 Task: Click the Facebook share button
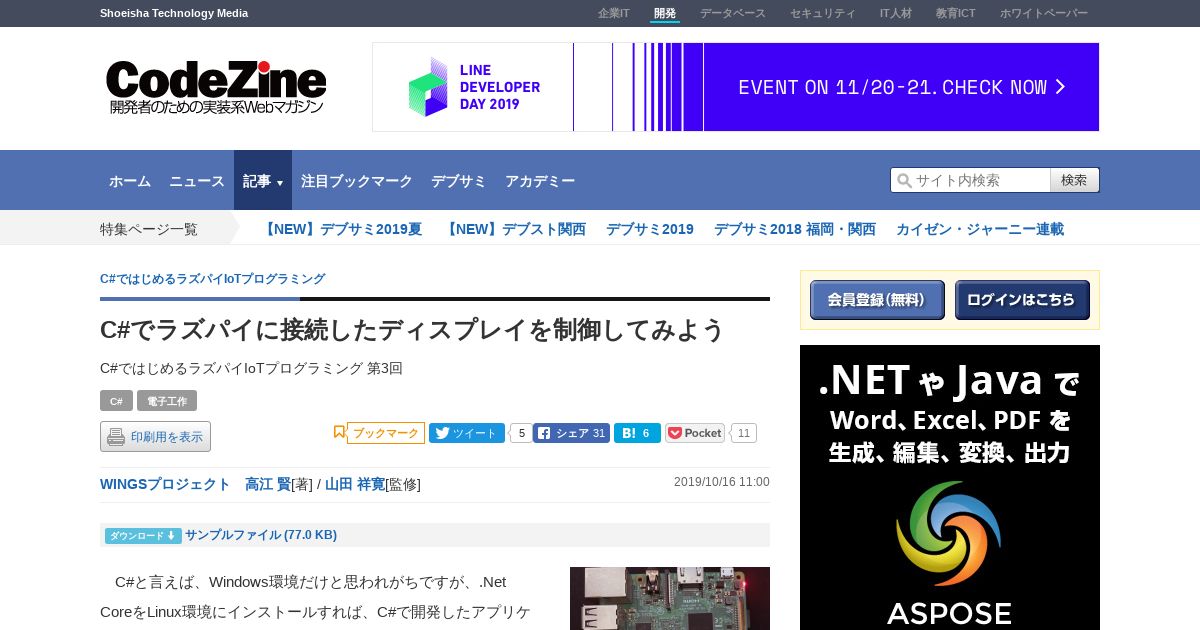tap(571, 433)
